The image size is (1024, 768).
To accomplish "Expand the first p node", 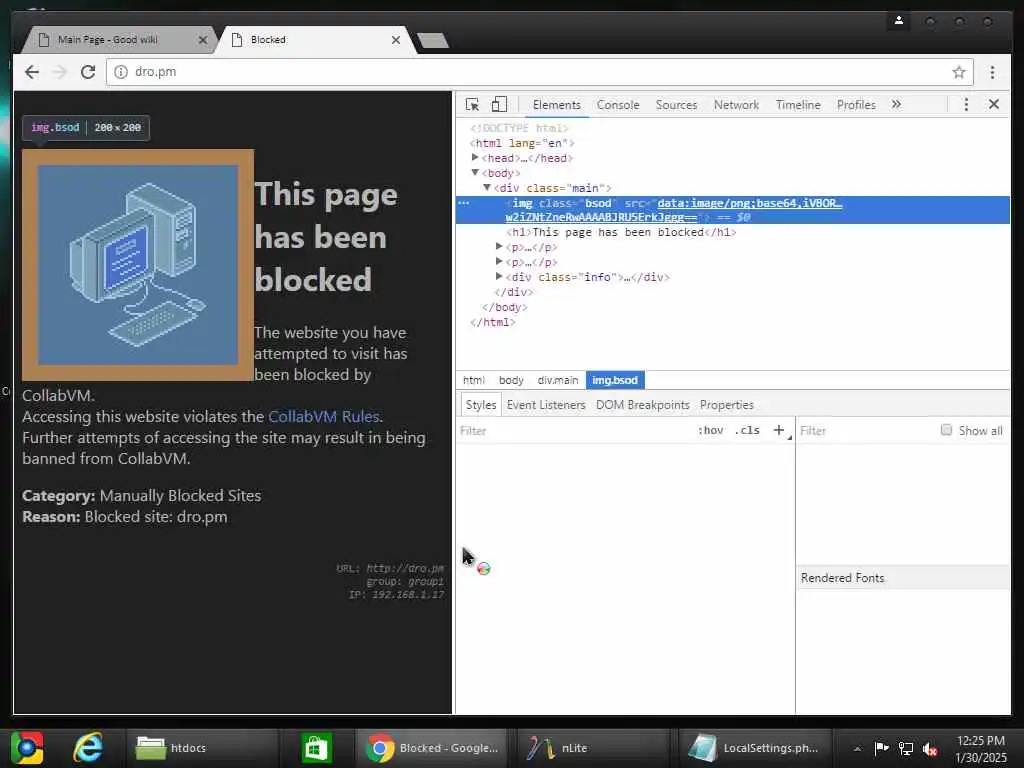I will pyautogui.click(x=499, y=247).
